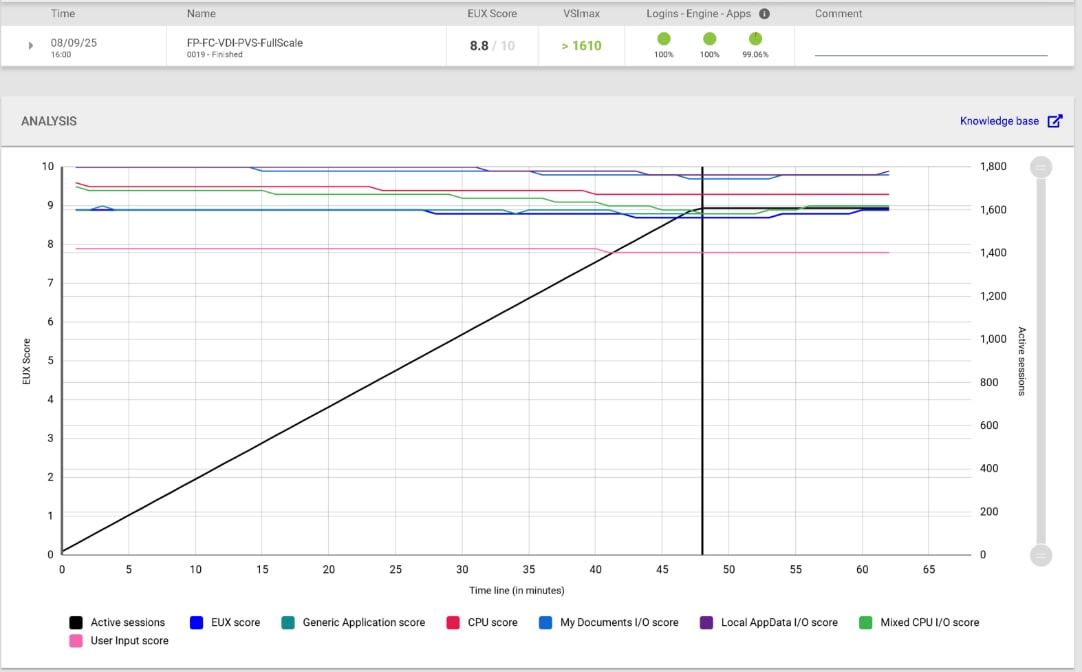Click the CPU score legend label text
The image size is (1082, 672).
[x=493, y=622]
